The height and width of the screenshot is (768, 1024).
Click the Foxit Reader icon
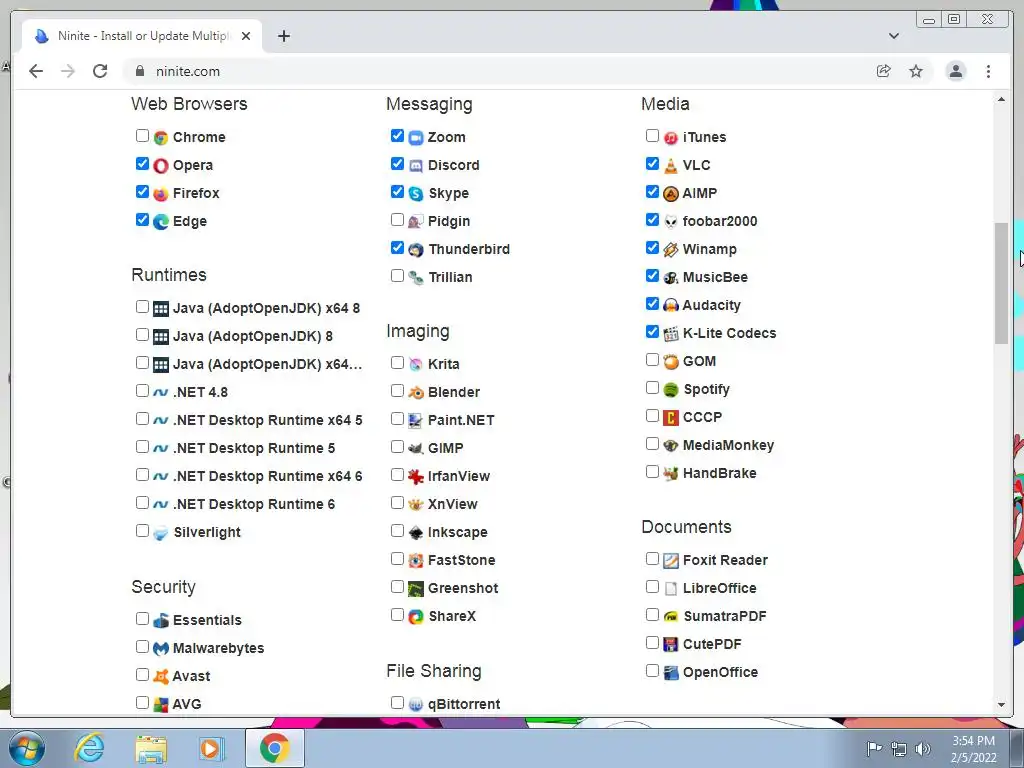click(x=671, y=561)
